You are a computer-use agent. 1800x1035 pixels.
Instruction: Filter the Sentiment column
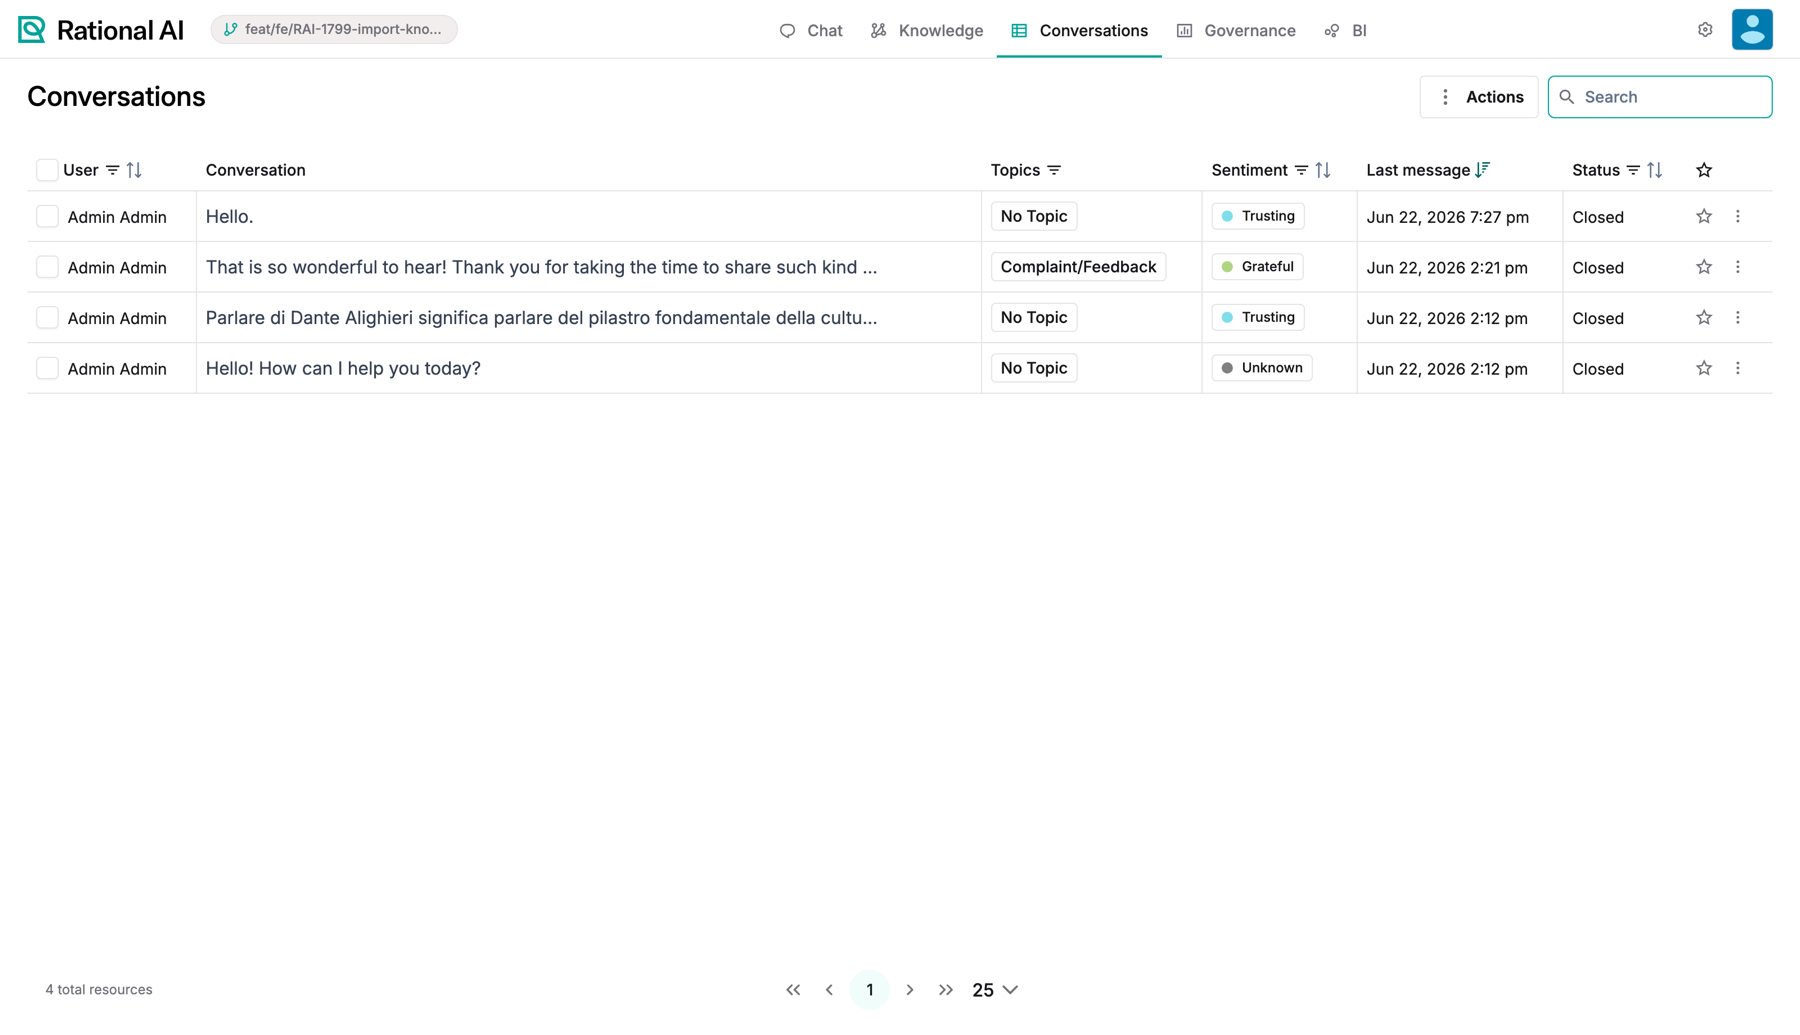tap(1301, 170)
